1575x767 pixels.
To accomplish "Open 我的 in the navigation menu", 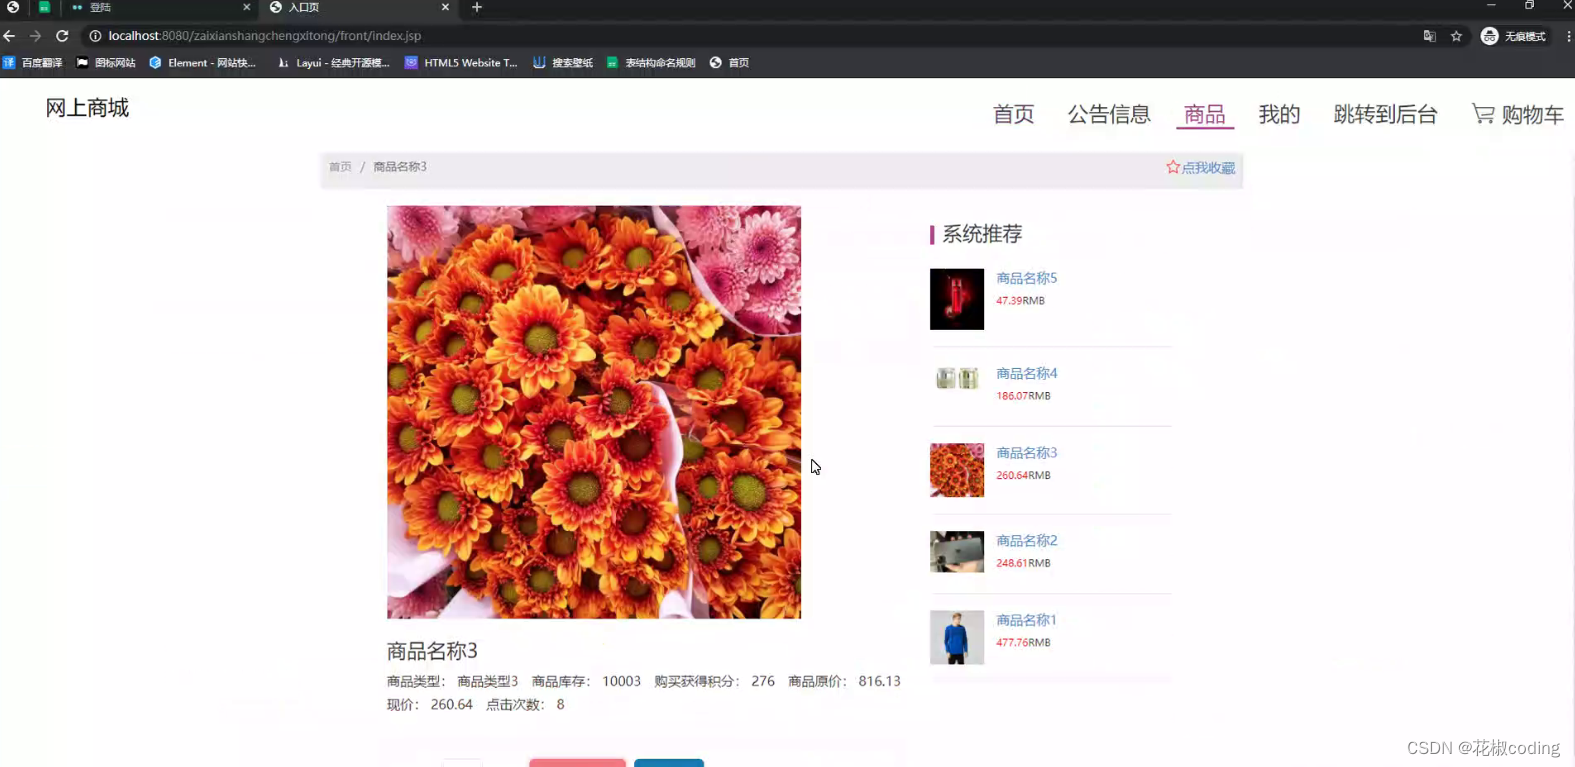I will tap(1279, 114).
